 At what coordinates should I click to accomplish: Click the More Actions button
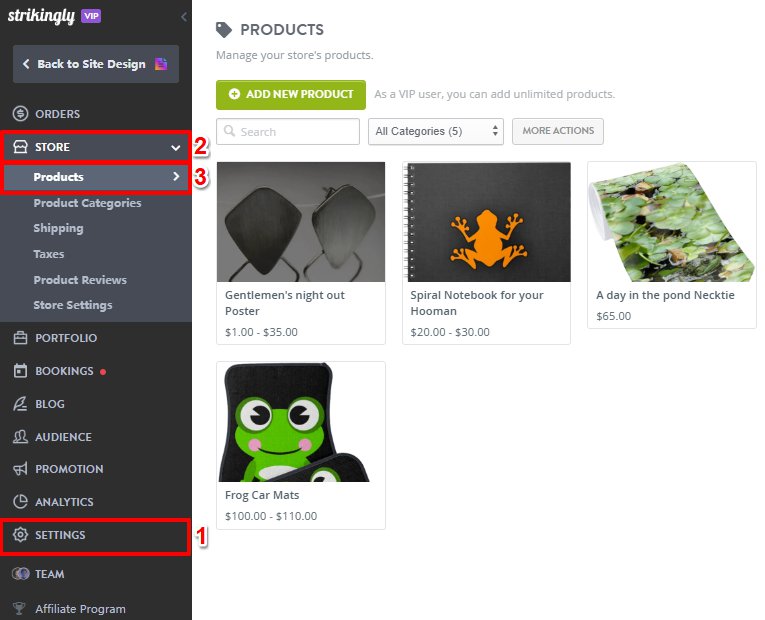pos(558,131)
